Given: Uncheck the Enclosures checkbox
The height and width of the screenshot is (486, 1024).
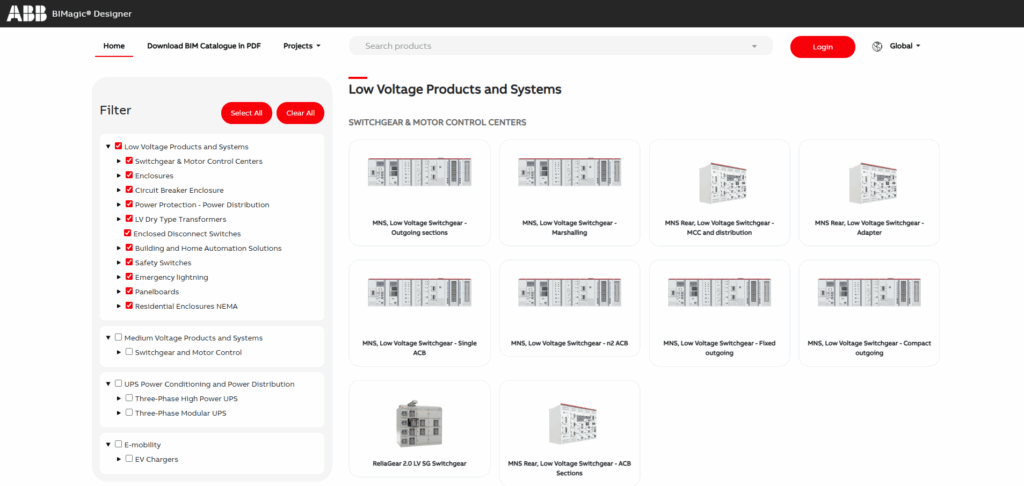Looking at the screenshot, I should click(129, 176).
